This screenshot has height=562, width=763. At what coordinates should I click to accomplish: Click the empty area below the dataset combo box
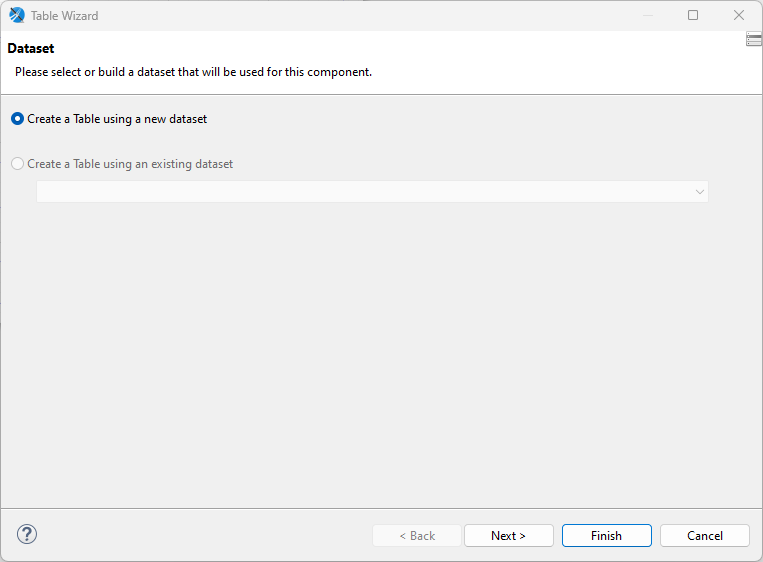(x=380, y=350)
